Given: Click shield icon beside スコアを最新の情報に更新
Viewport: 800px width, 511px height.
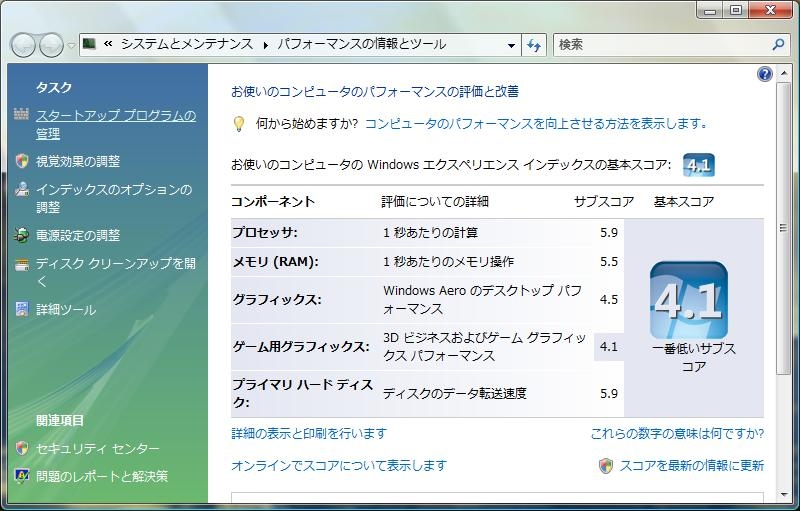Looking at the screenshot, I should [606, 465].
